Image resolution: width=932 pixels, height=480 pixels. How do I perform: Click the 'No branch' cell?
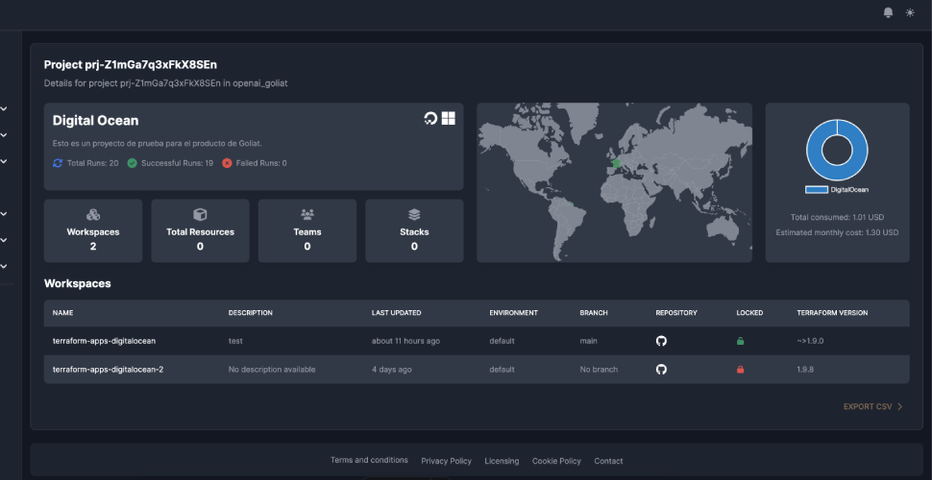(599, 370)
